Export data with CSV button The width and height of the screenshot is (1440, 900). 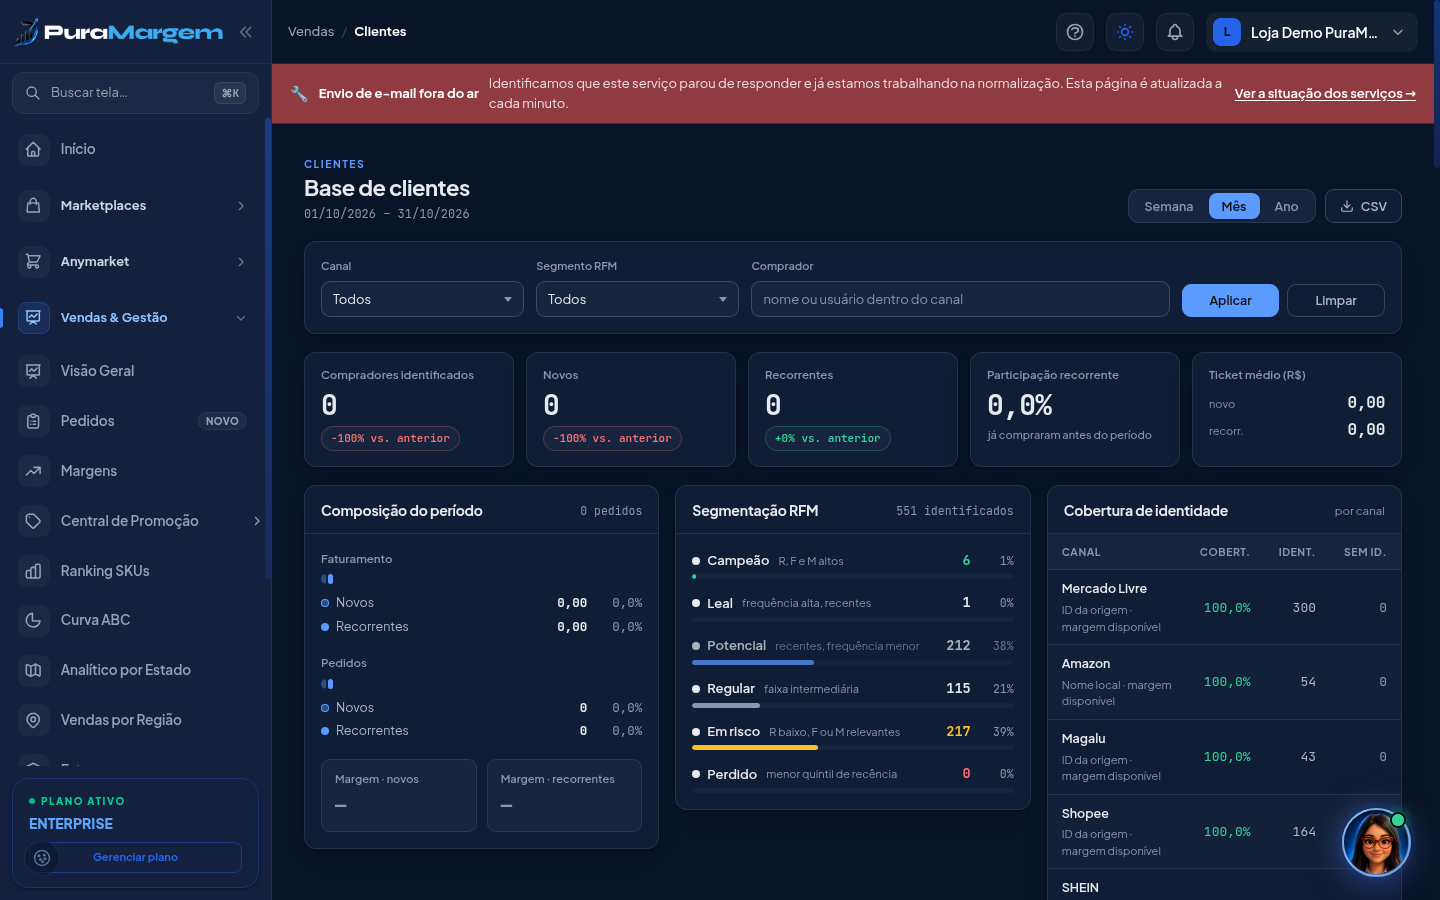pos(1363,207)
